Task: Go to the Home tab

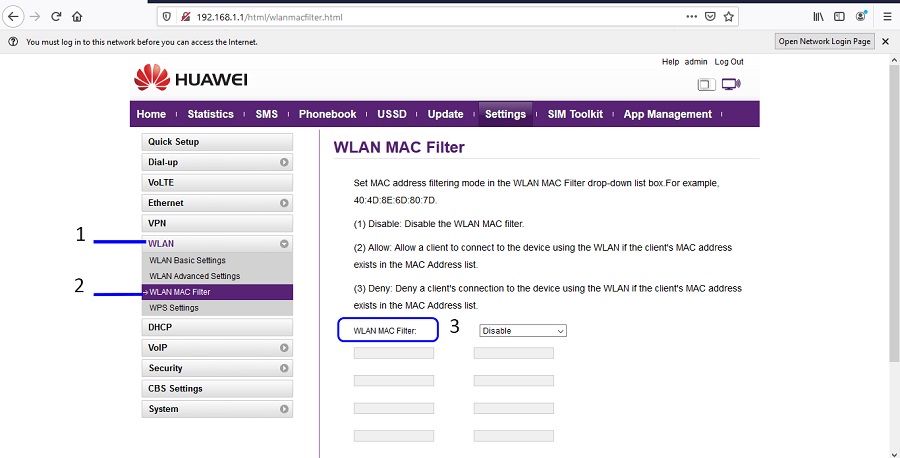Action: coord(151,114)
